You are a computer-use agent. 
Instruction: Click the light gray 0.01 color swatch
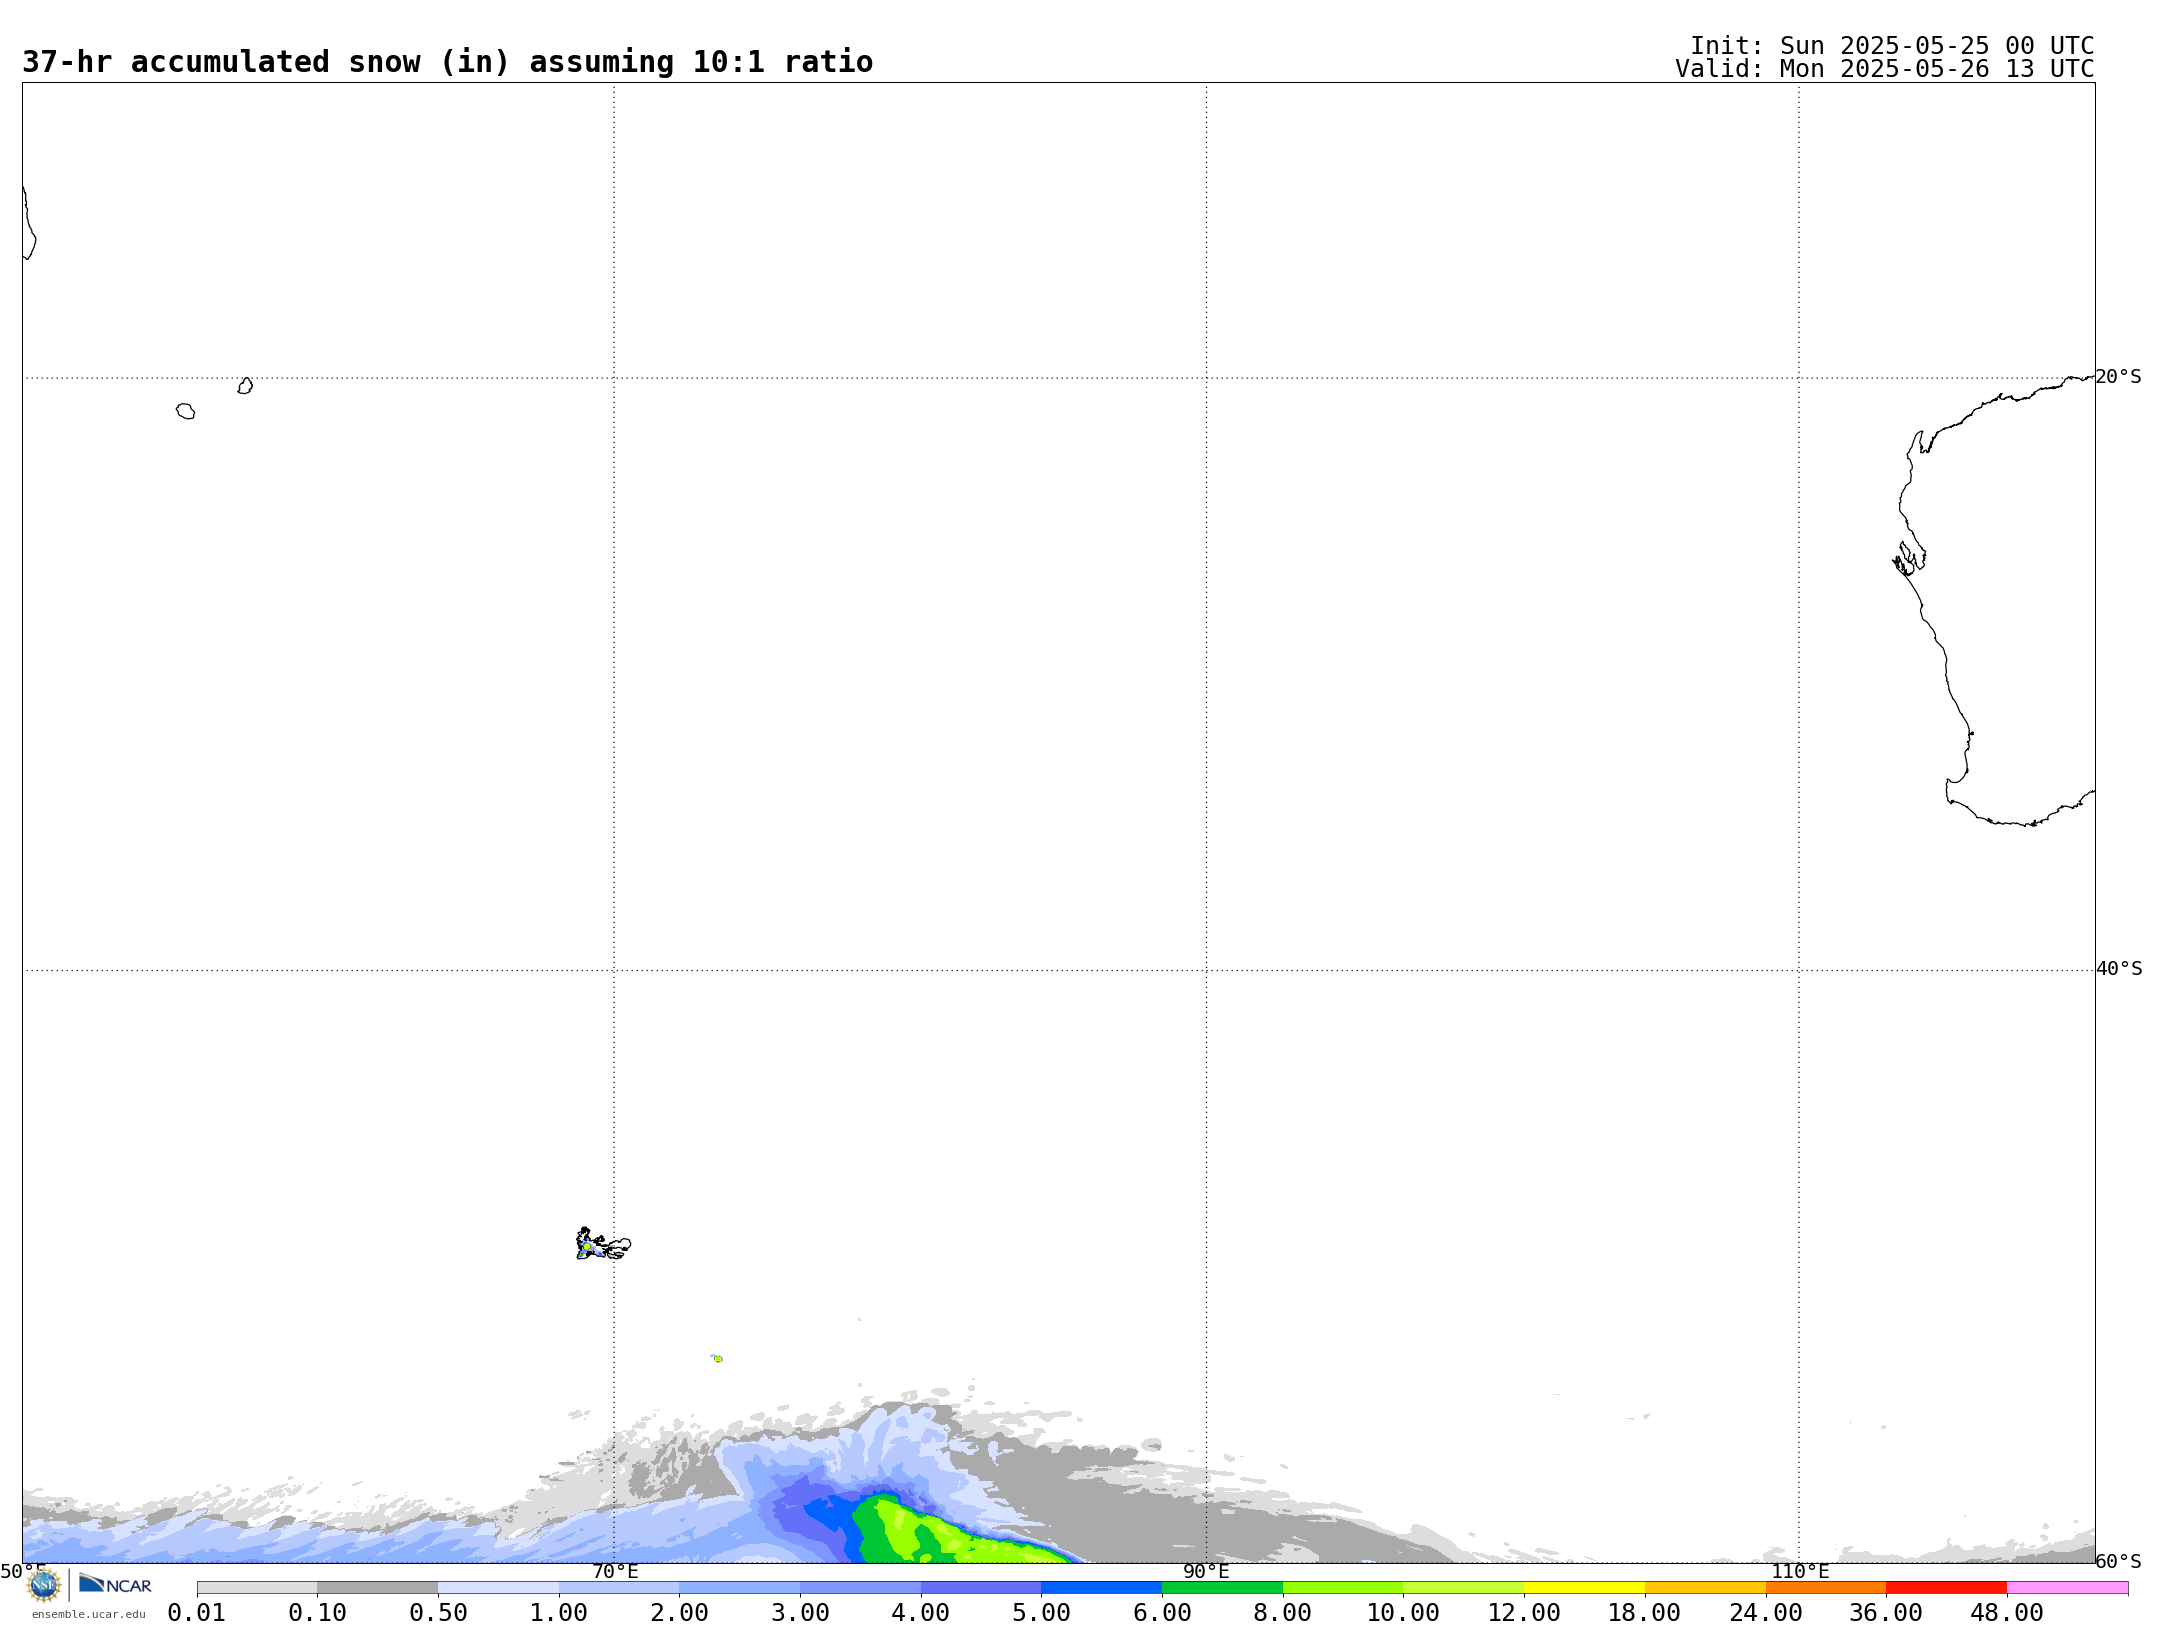tap(257, 1588)
